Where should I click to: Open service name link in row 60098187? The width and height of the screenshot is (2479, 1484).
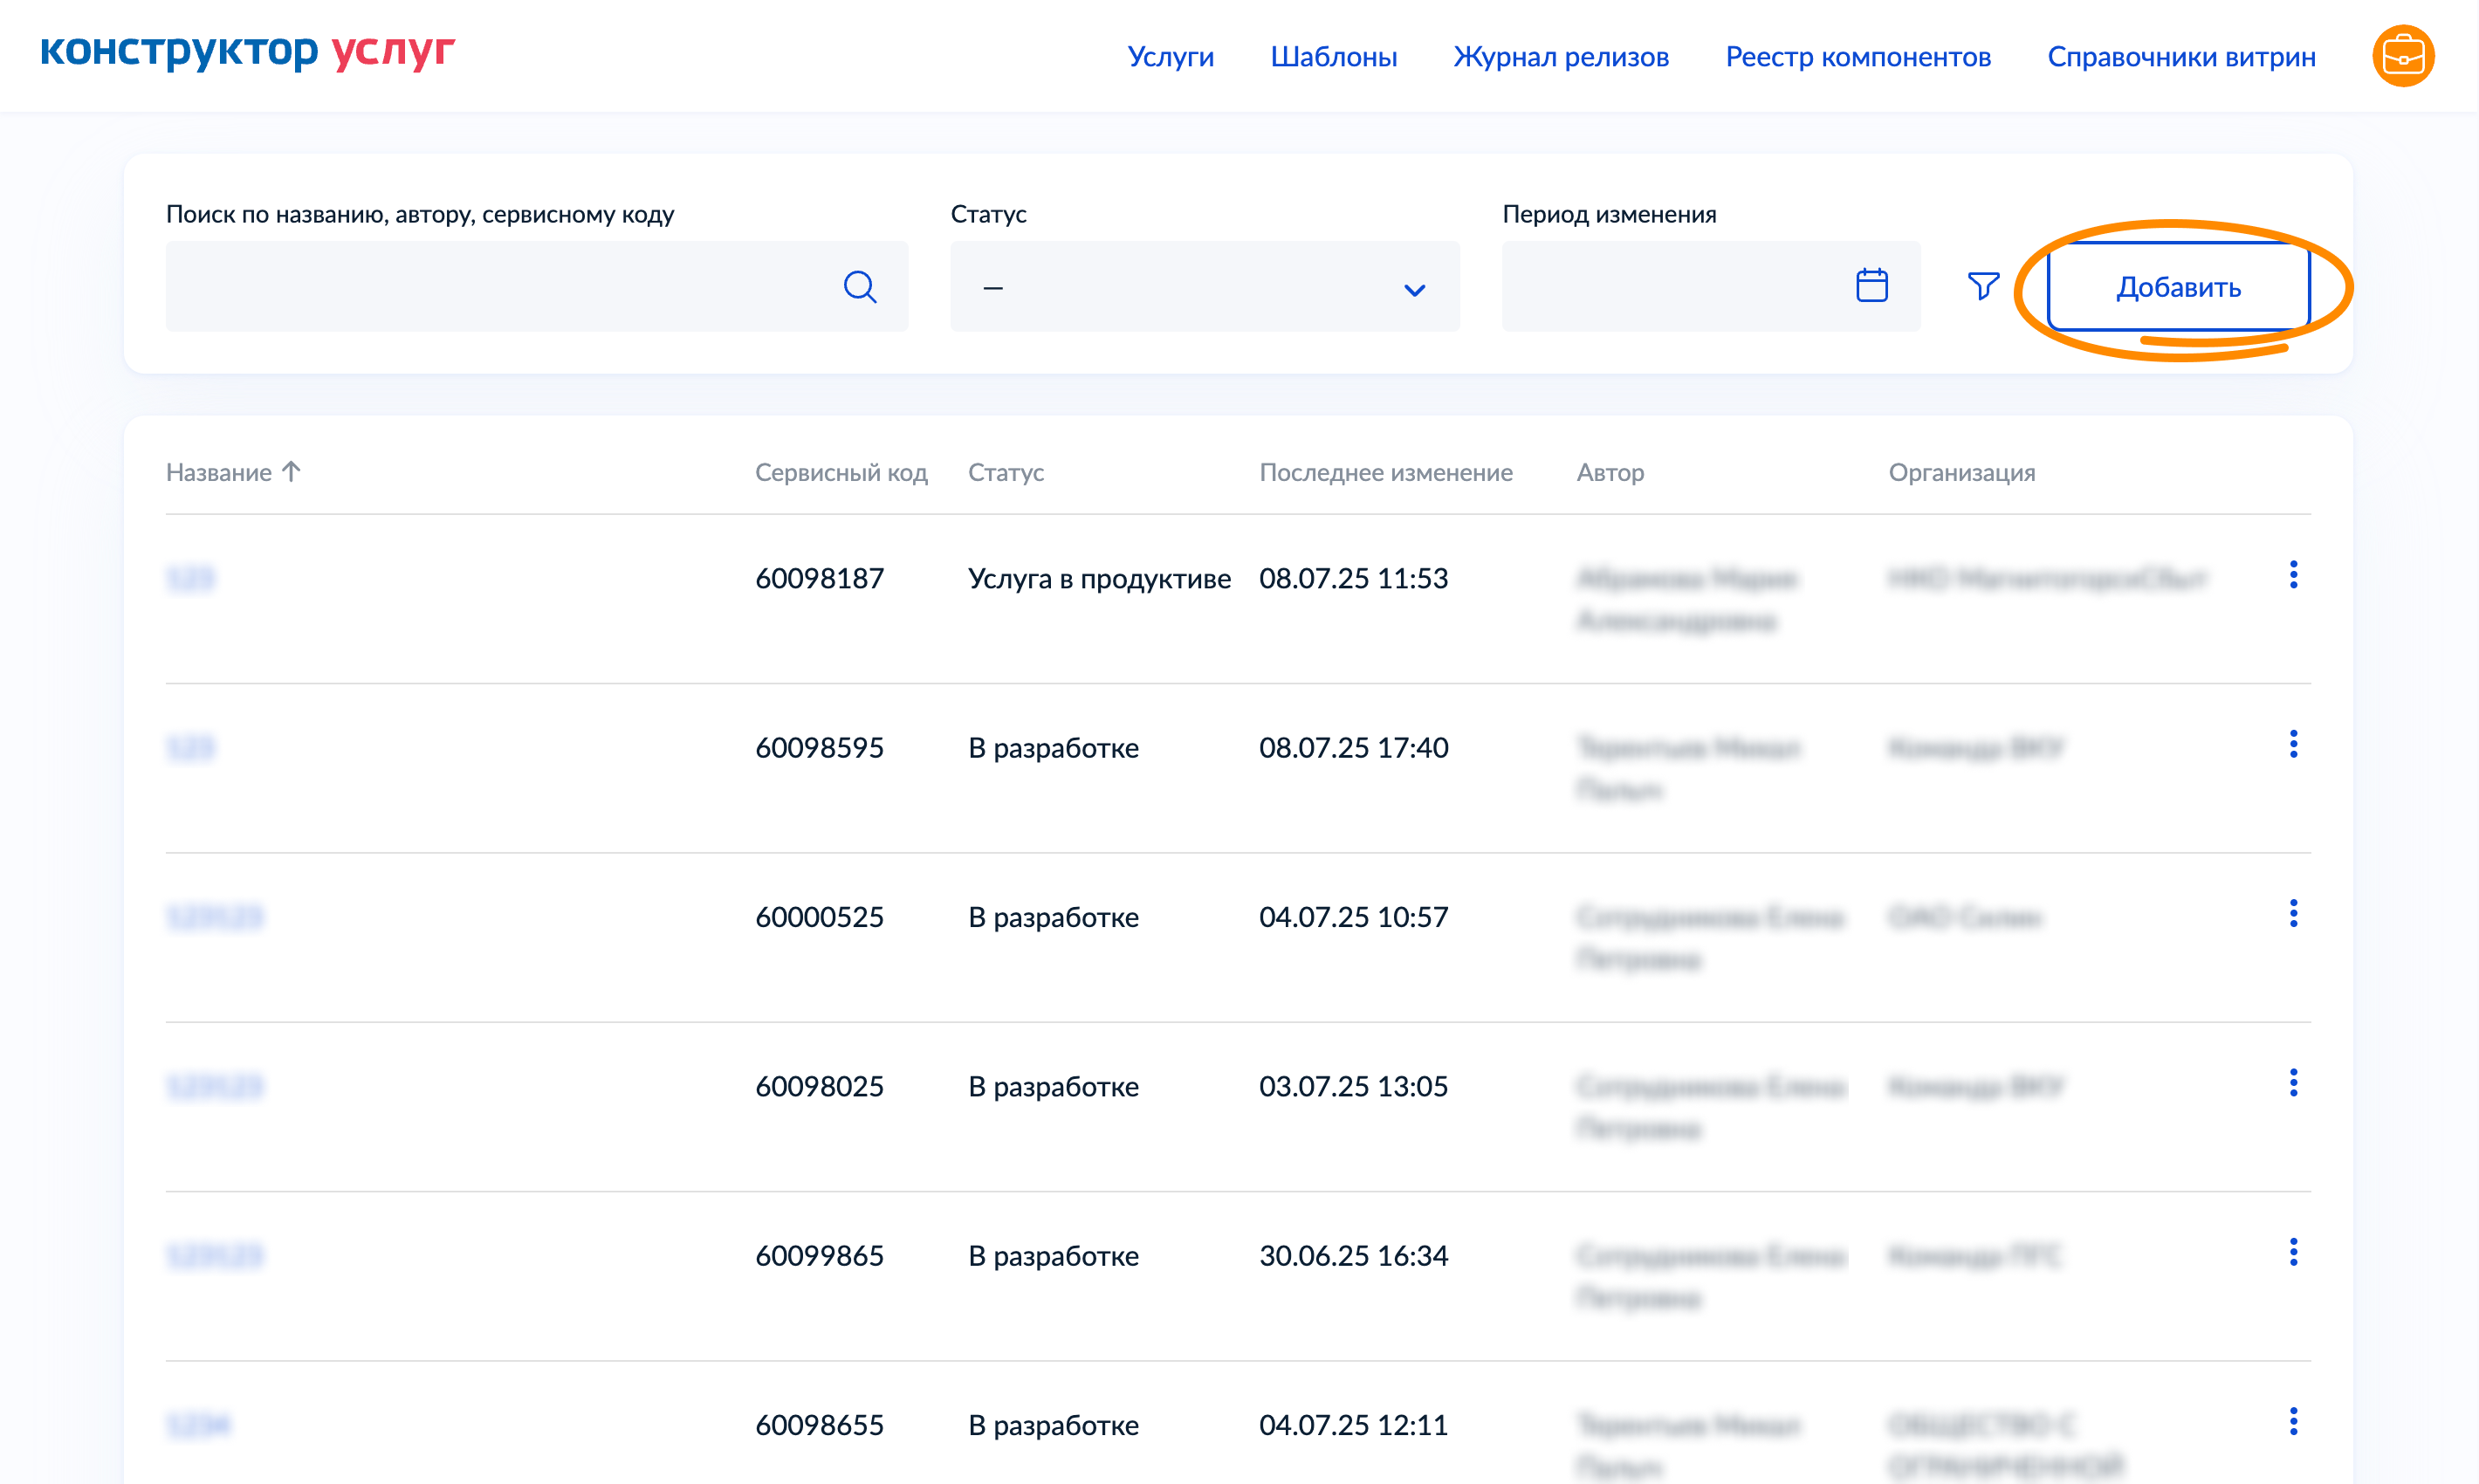click(x=190, y=579)
